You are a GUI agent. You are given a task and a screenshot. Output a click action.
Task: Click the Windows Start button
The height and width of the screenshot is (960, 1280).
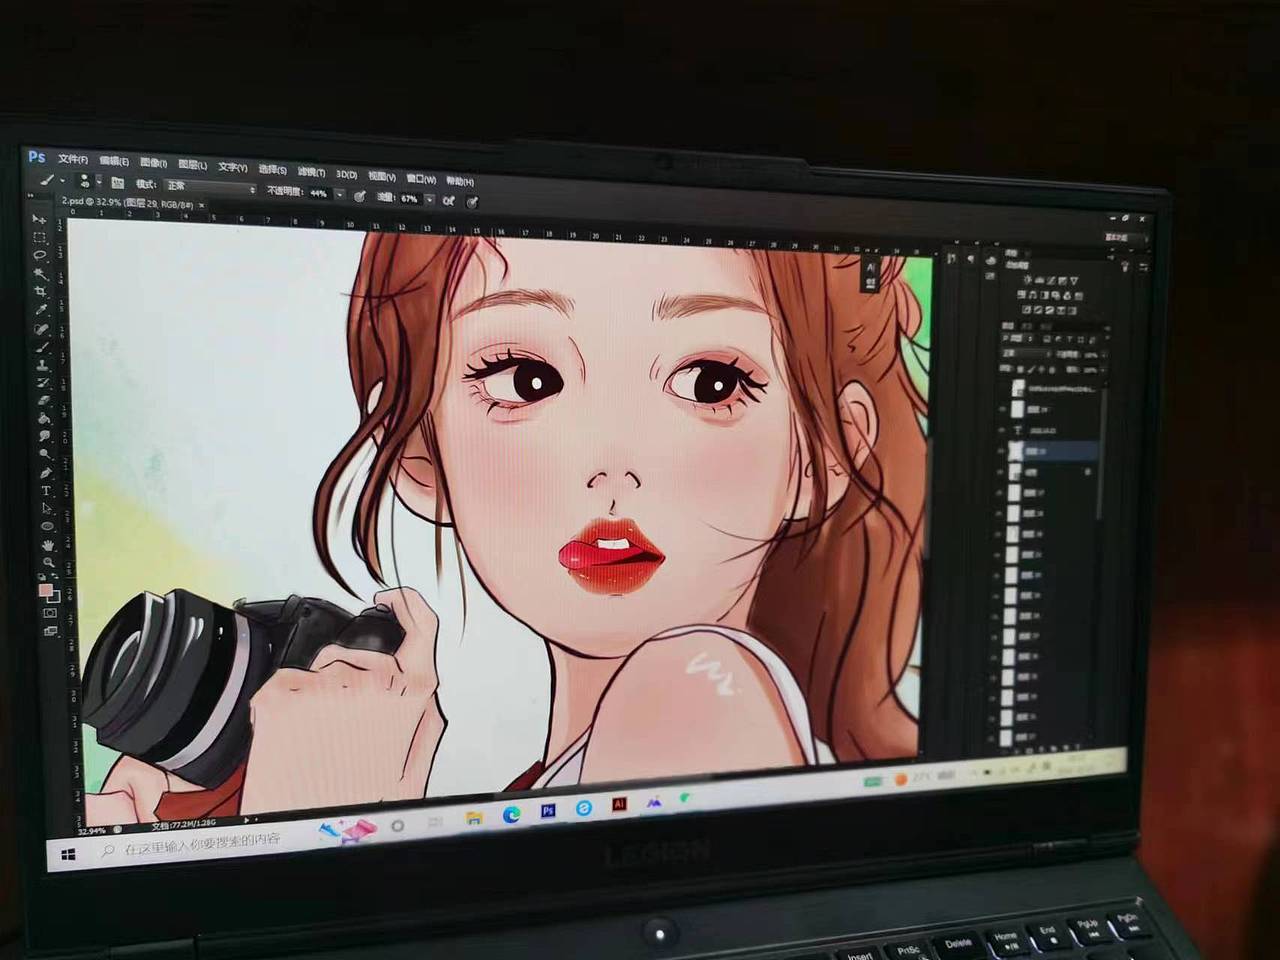pos(68,855)
